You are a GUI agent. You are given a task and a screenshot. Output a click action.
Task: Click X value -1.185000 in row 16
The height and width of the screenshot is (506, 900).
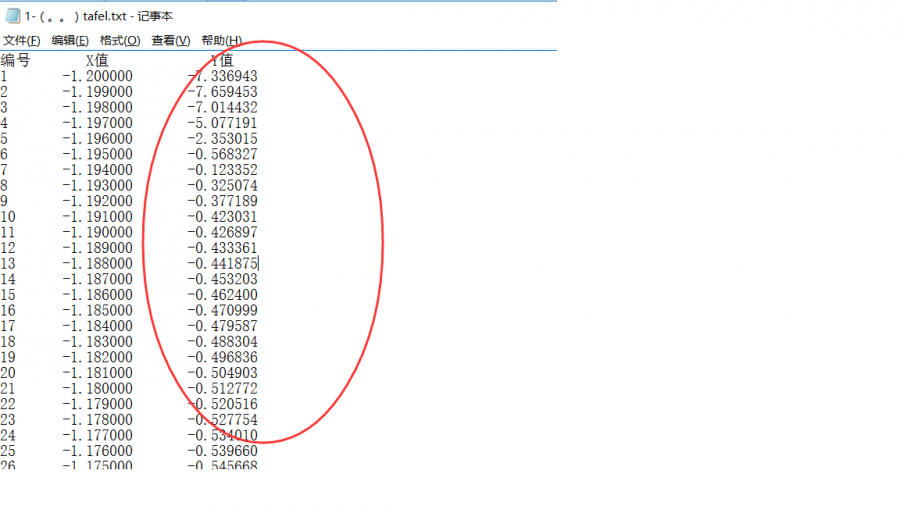click(98, 310)
